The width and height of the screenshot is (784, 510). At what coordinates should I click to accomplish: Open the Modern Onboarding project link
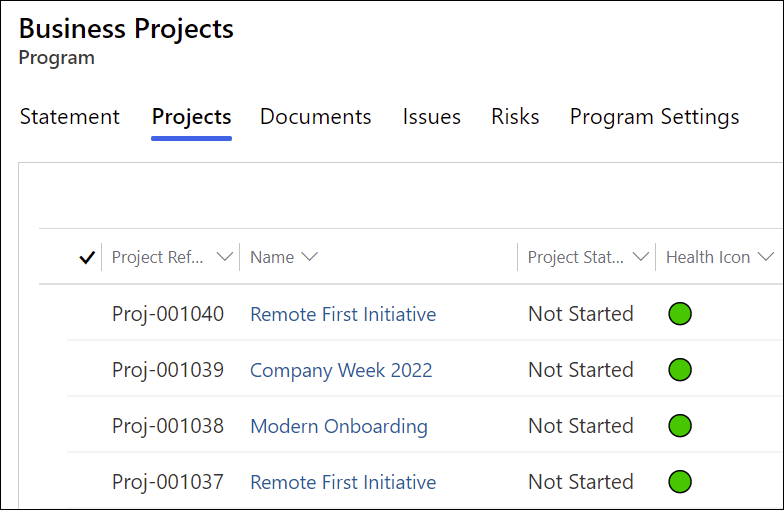tap(339, 426)
